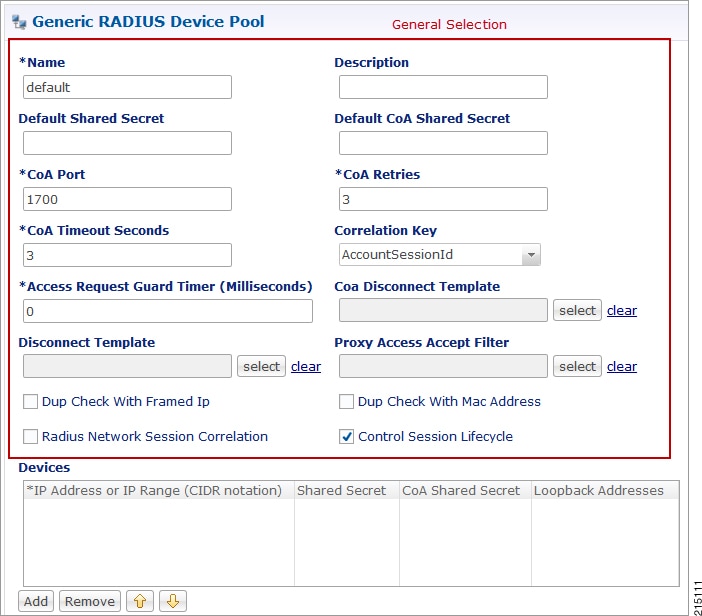Select a Coa Disconnect Template
Screen dimensions: 702x616
(577, 310)
